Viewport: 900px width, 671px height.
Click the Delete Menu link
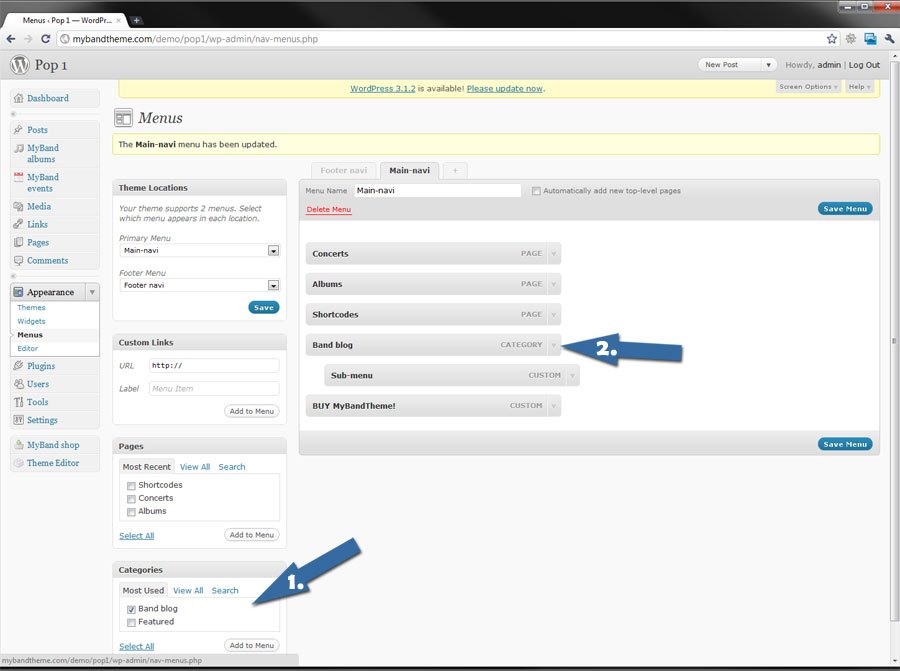(x=328, y=210)
